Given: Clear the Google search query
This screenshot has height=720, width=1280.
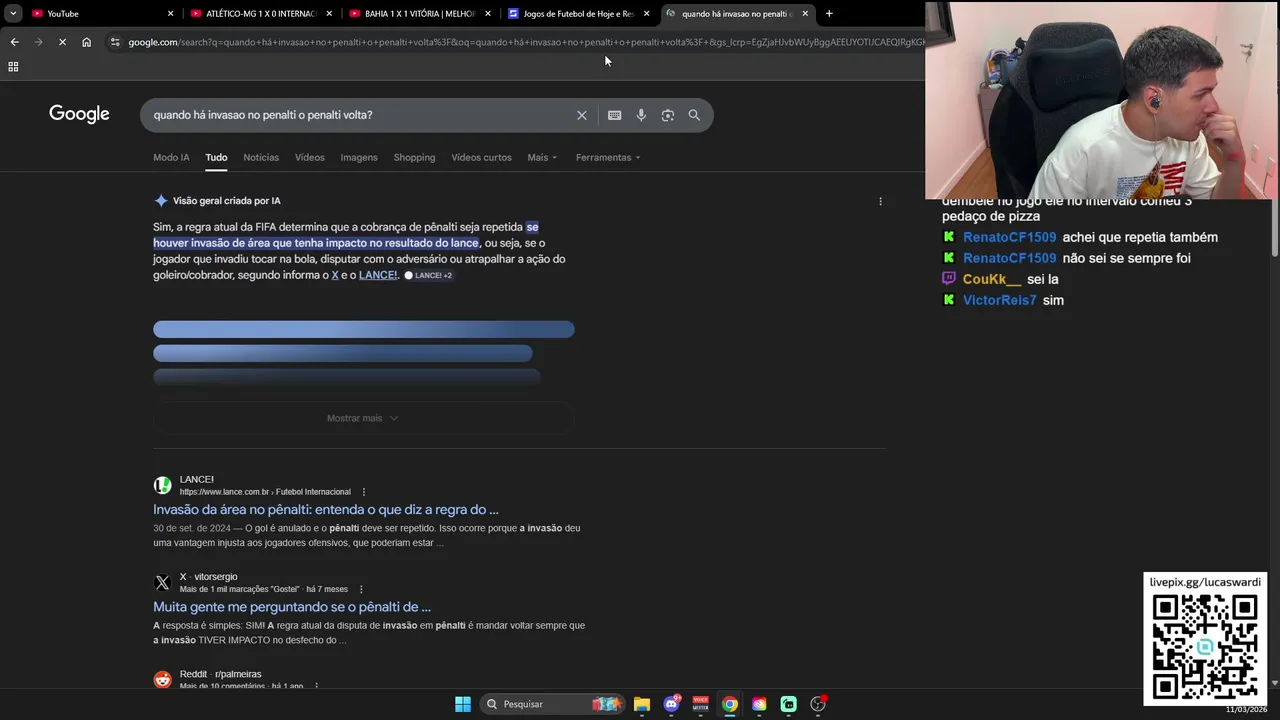Looking at the screenshot, I should pos(582,115).
